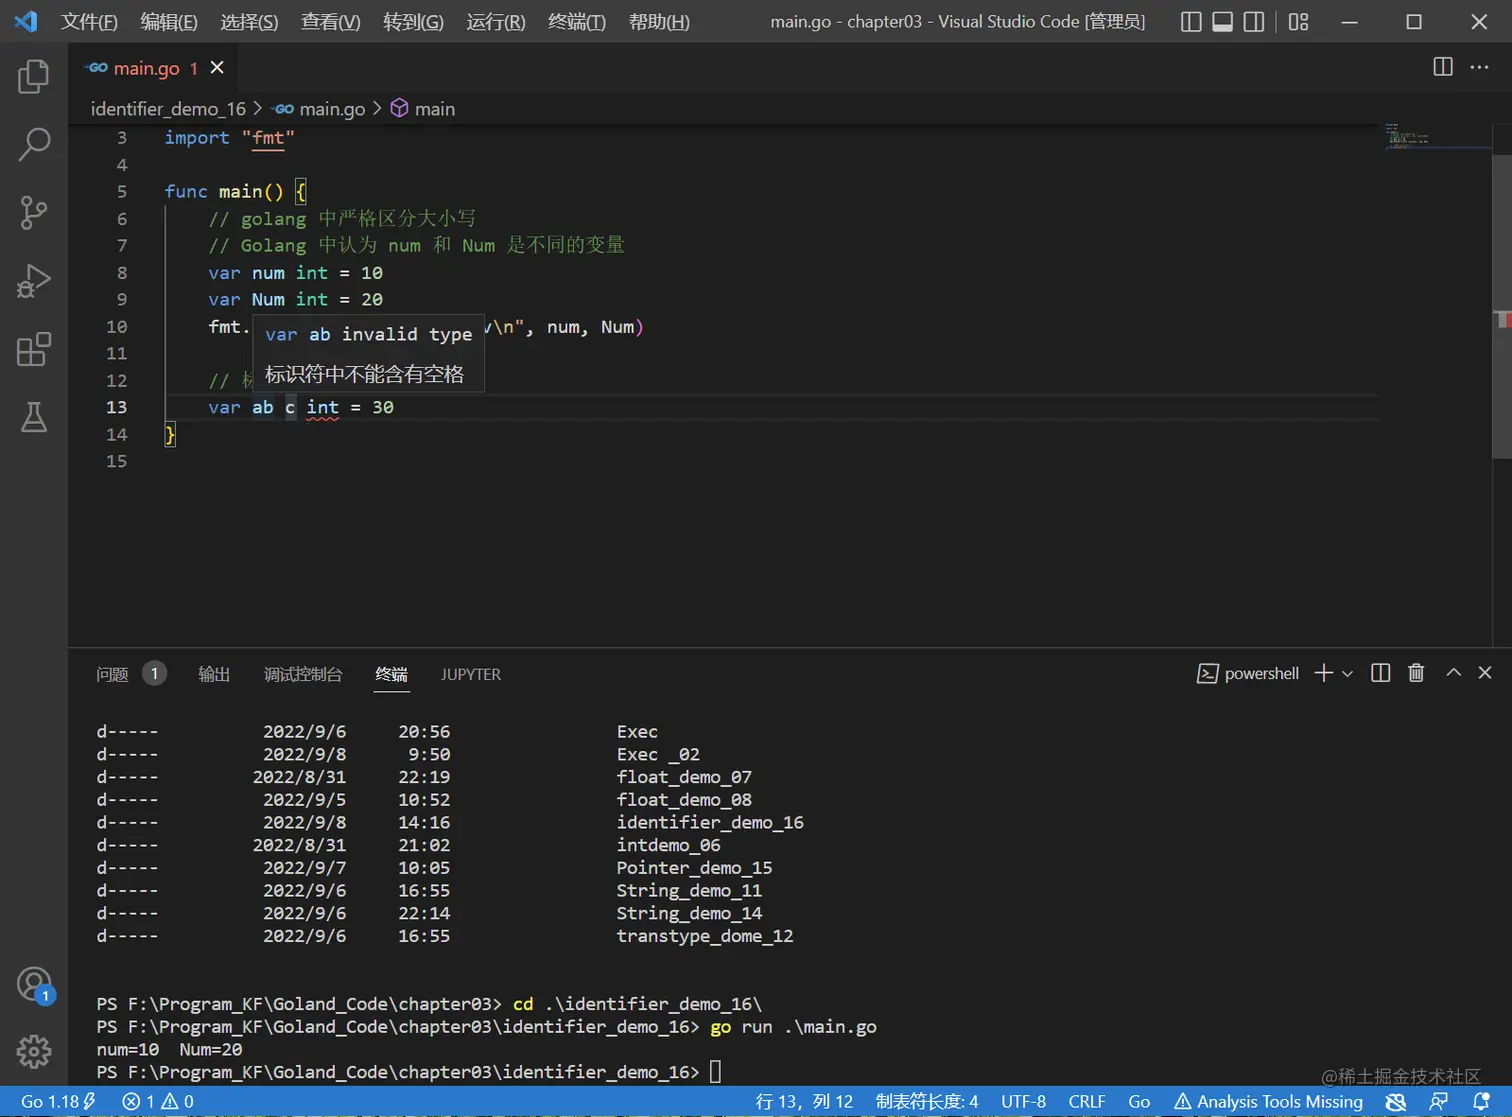Open the 终端(T) menu in menu bar
The height and width of the screenshot is (1117, 1512).
576,22
